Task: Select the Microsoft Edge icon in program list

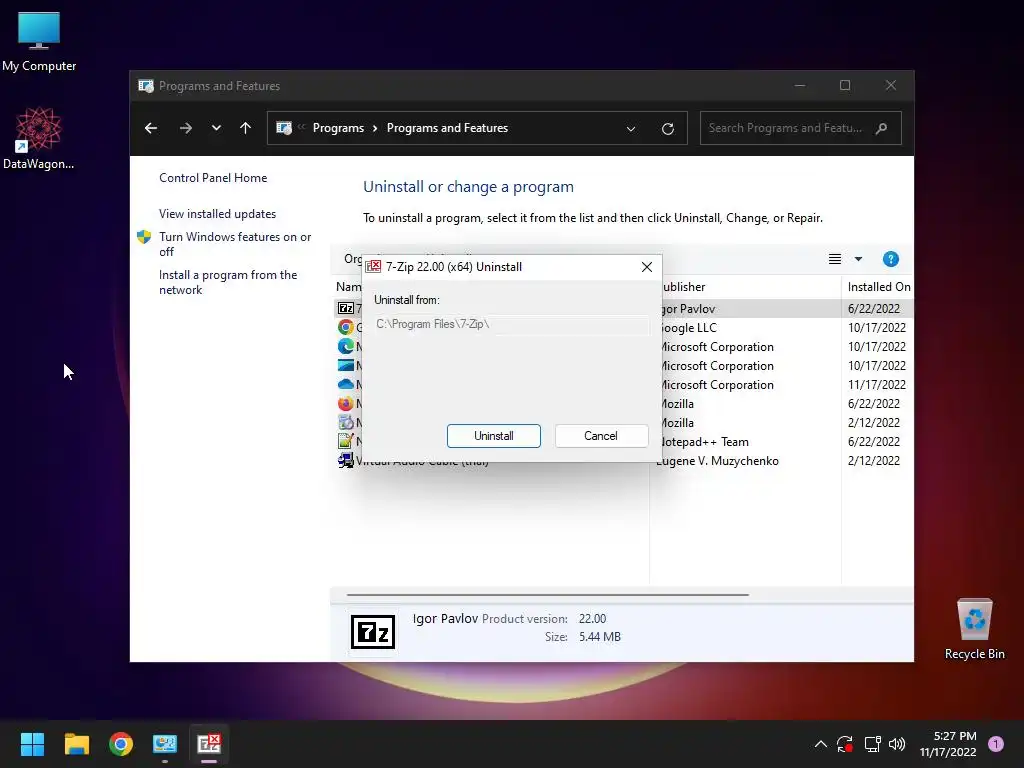Action: pos(346,346)
